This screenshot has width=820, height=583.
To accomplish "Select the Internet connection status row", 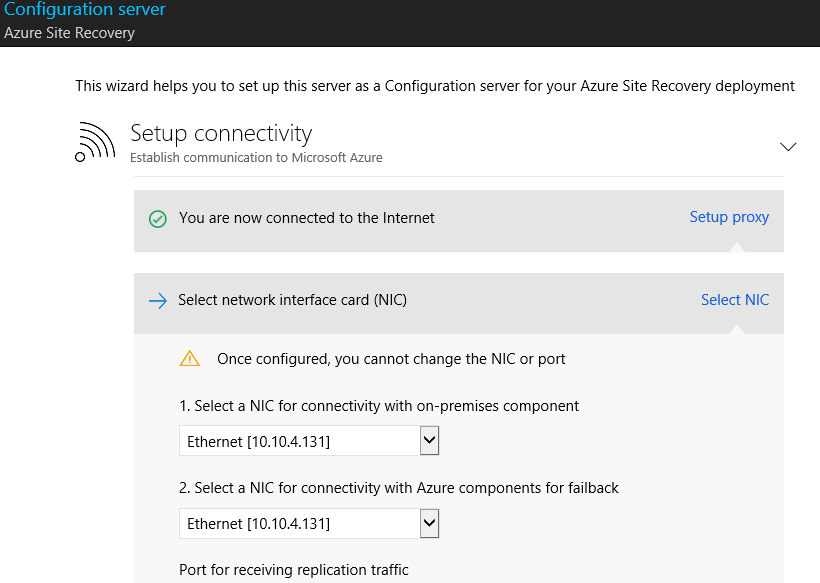I will 459,221.
